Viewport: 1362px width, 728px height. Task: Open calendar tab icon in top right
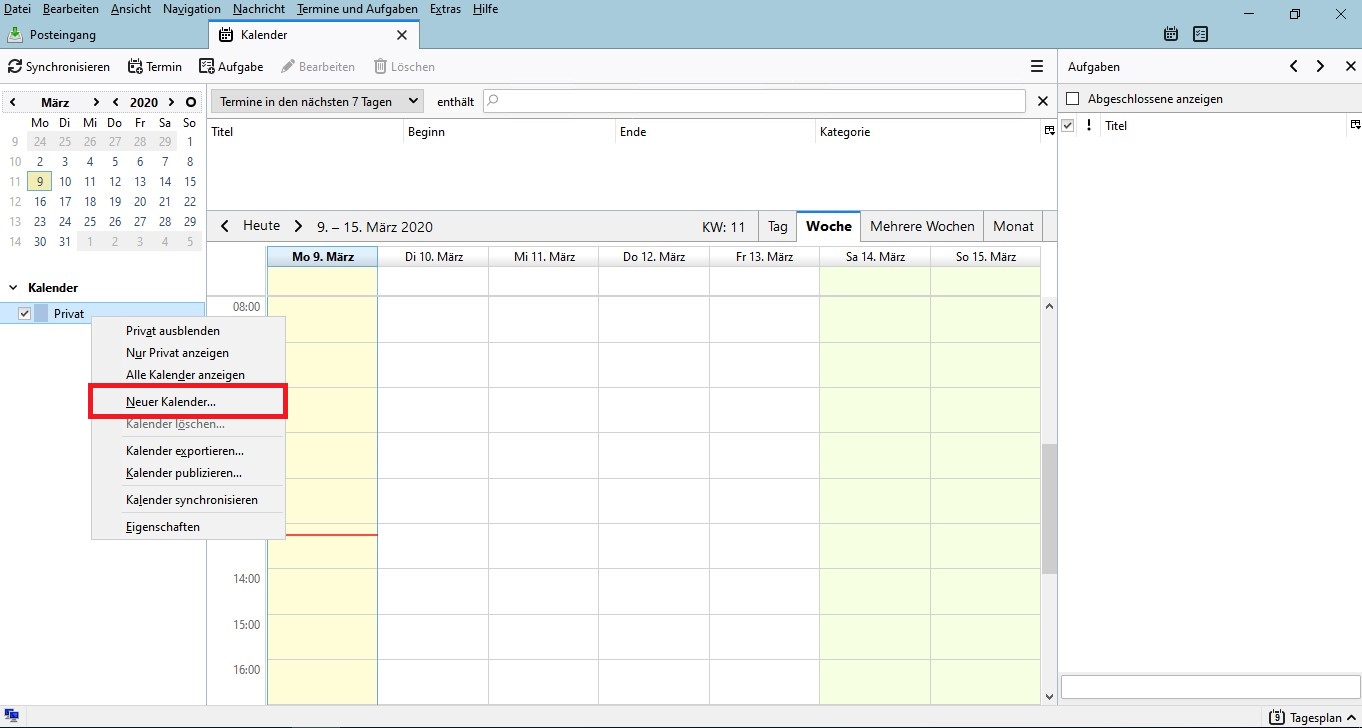[x=1171, y=34]
